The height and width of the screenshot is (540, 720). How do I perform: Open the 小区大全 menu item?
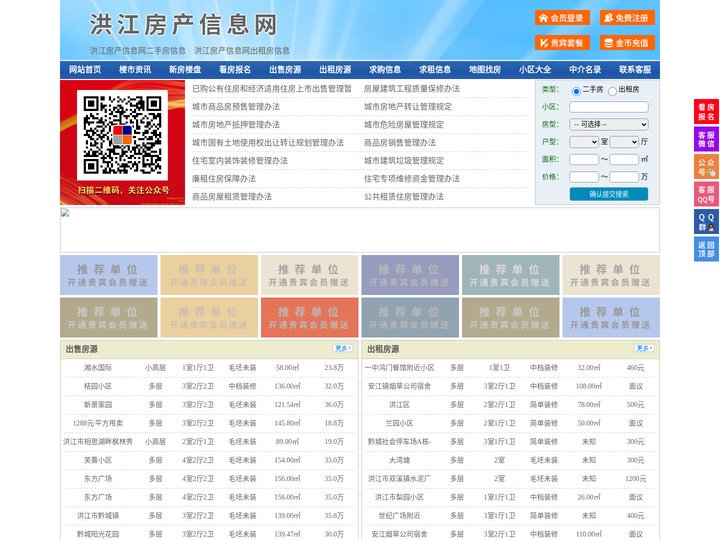click(535, 70)
